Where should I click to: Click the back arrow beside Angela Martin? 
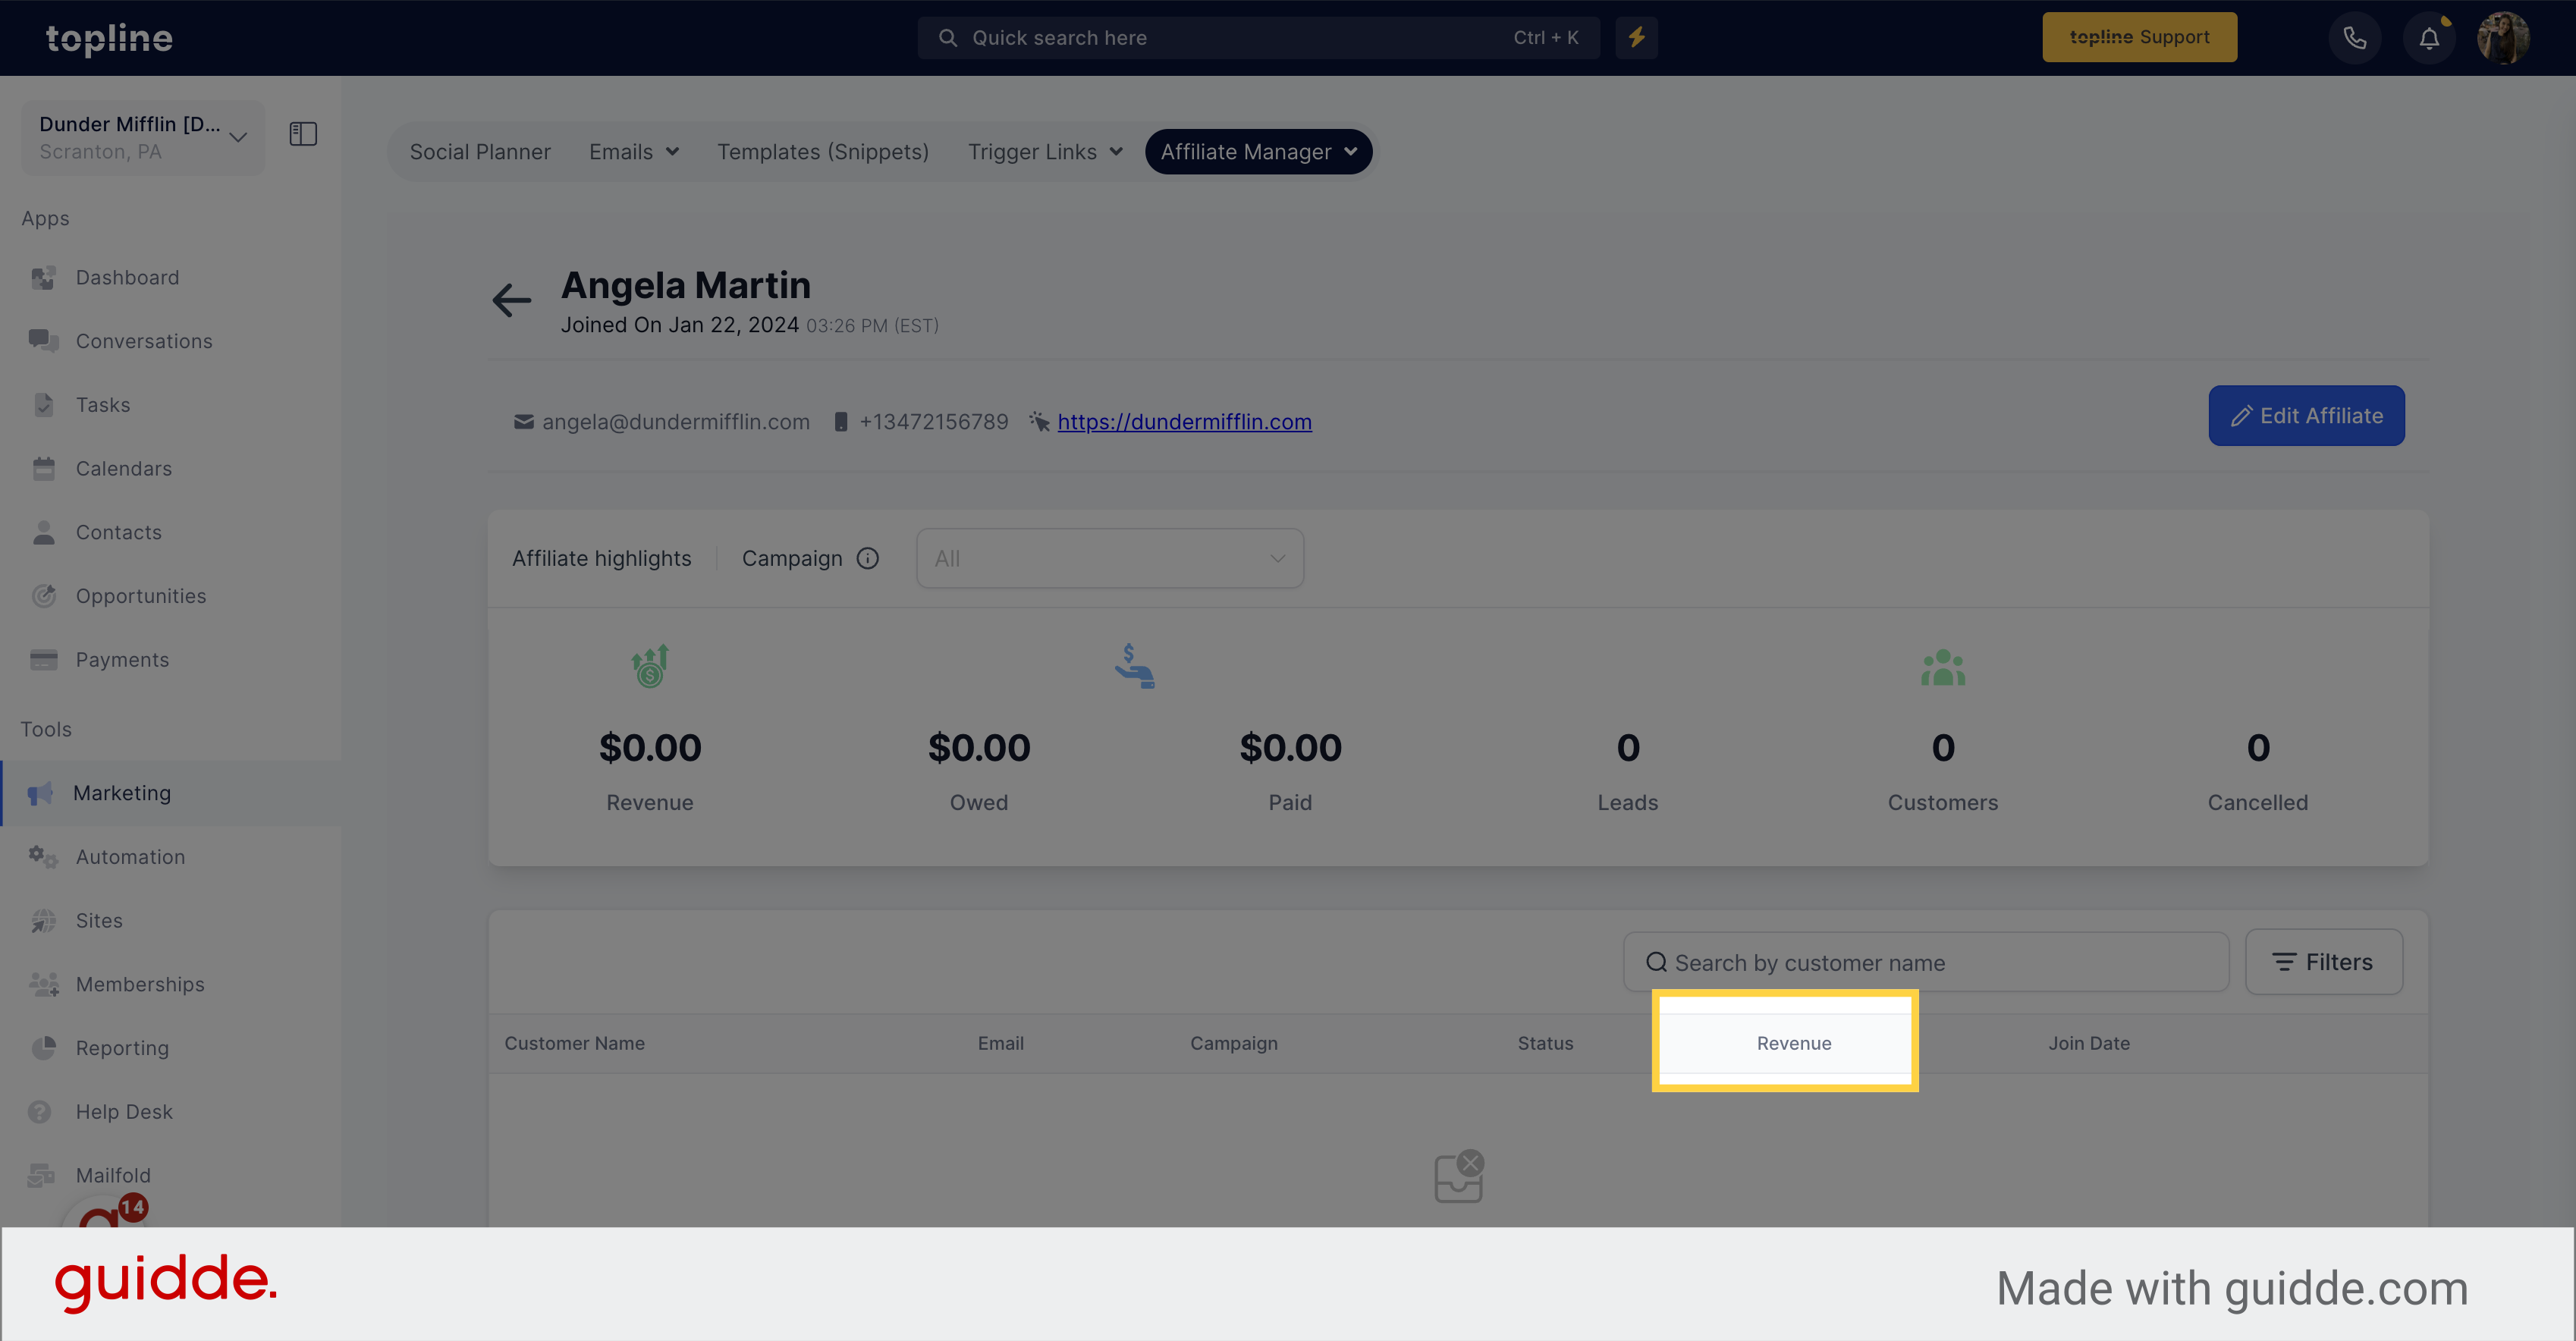tap(512, 300)
